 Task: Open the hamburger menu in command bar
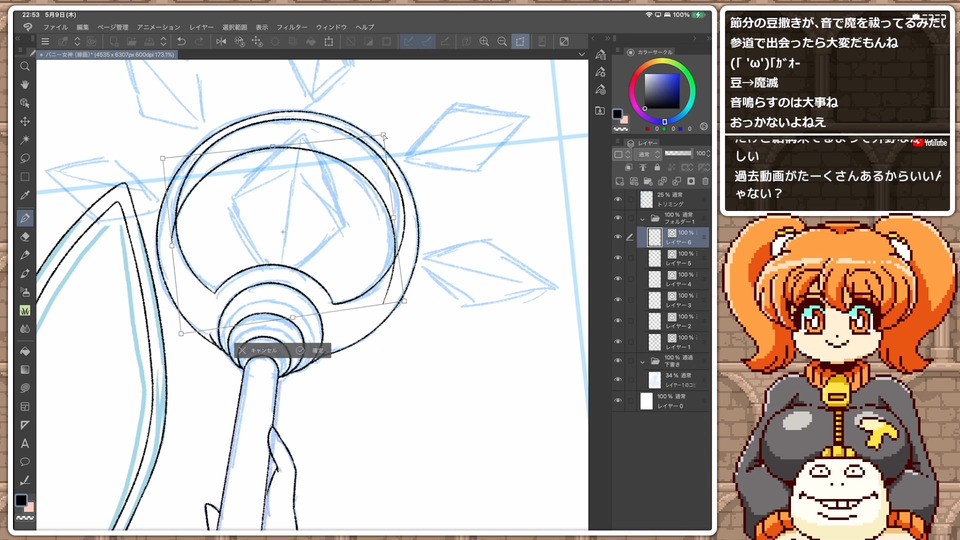pyautogui.click(x=45, y=42)
